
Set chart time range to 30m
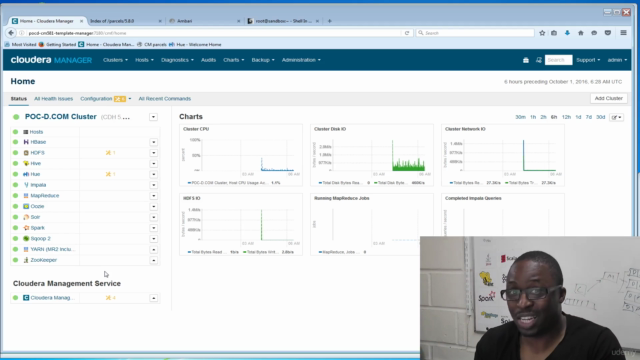(520, 117)
